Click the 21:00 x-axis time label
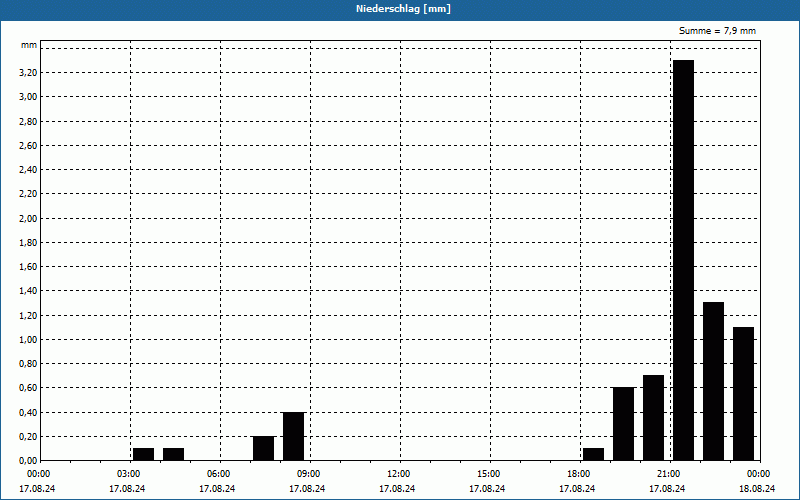The image size is (800, 500). pos(669,474)
